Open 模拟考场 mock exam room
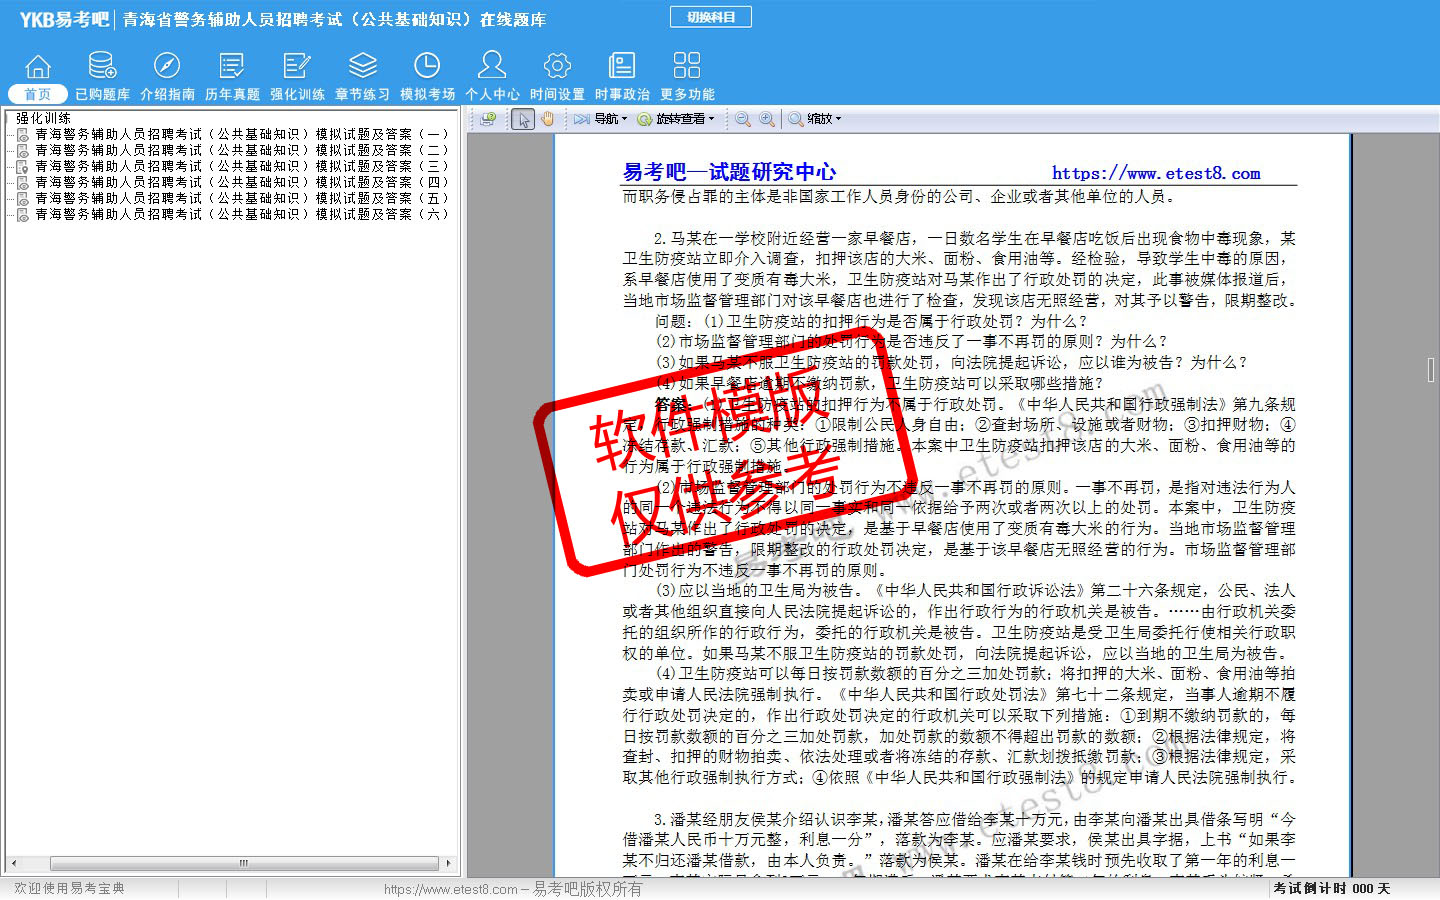The height and width of the screenshot is (900, 1440). pyautogui.click(x=427, y=77)
